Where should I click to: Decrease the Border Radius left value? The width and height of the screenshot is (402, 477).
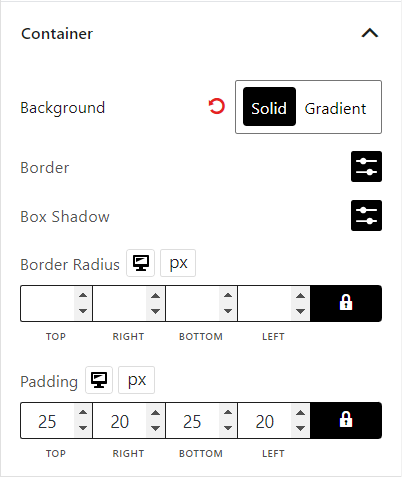click(300, 311)
